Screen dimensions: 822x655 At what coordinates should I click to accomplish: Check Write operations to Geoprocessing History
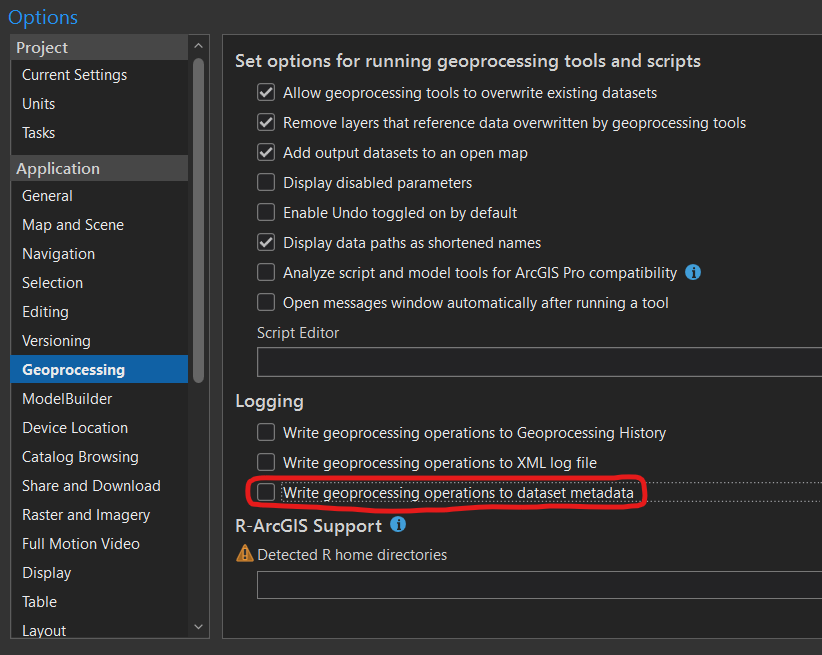(266, 433)
